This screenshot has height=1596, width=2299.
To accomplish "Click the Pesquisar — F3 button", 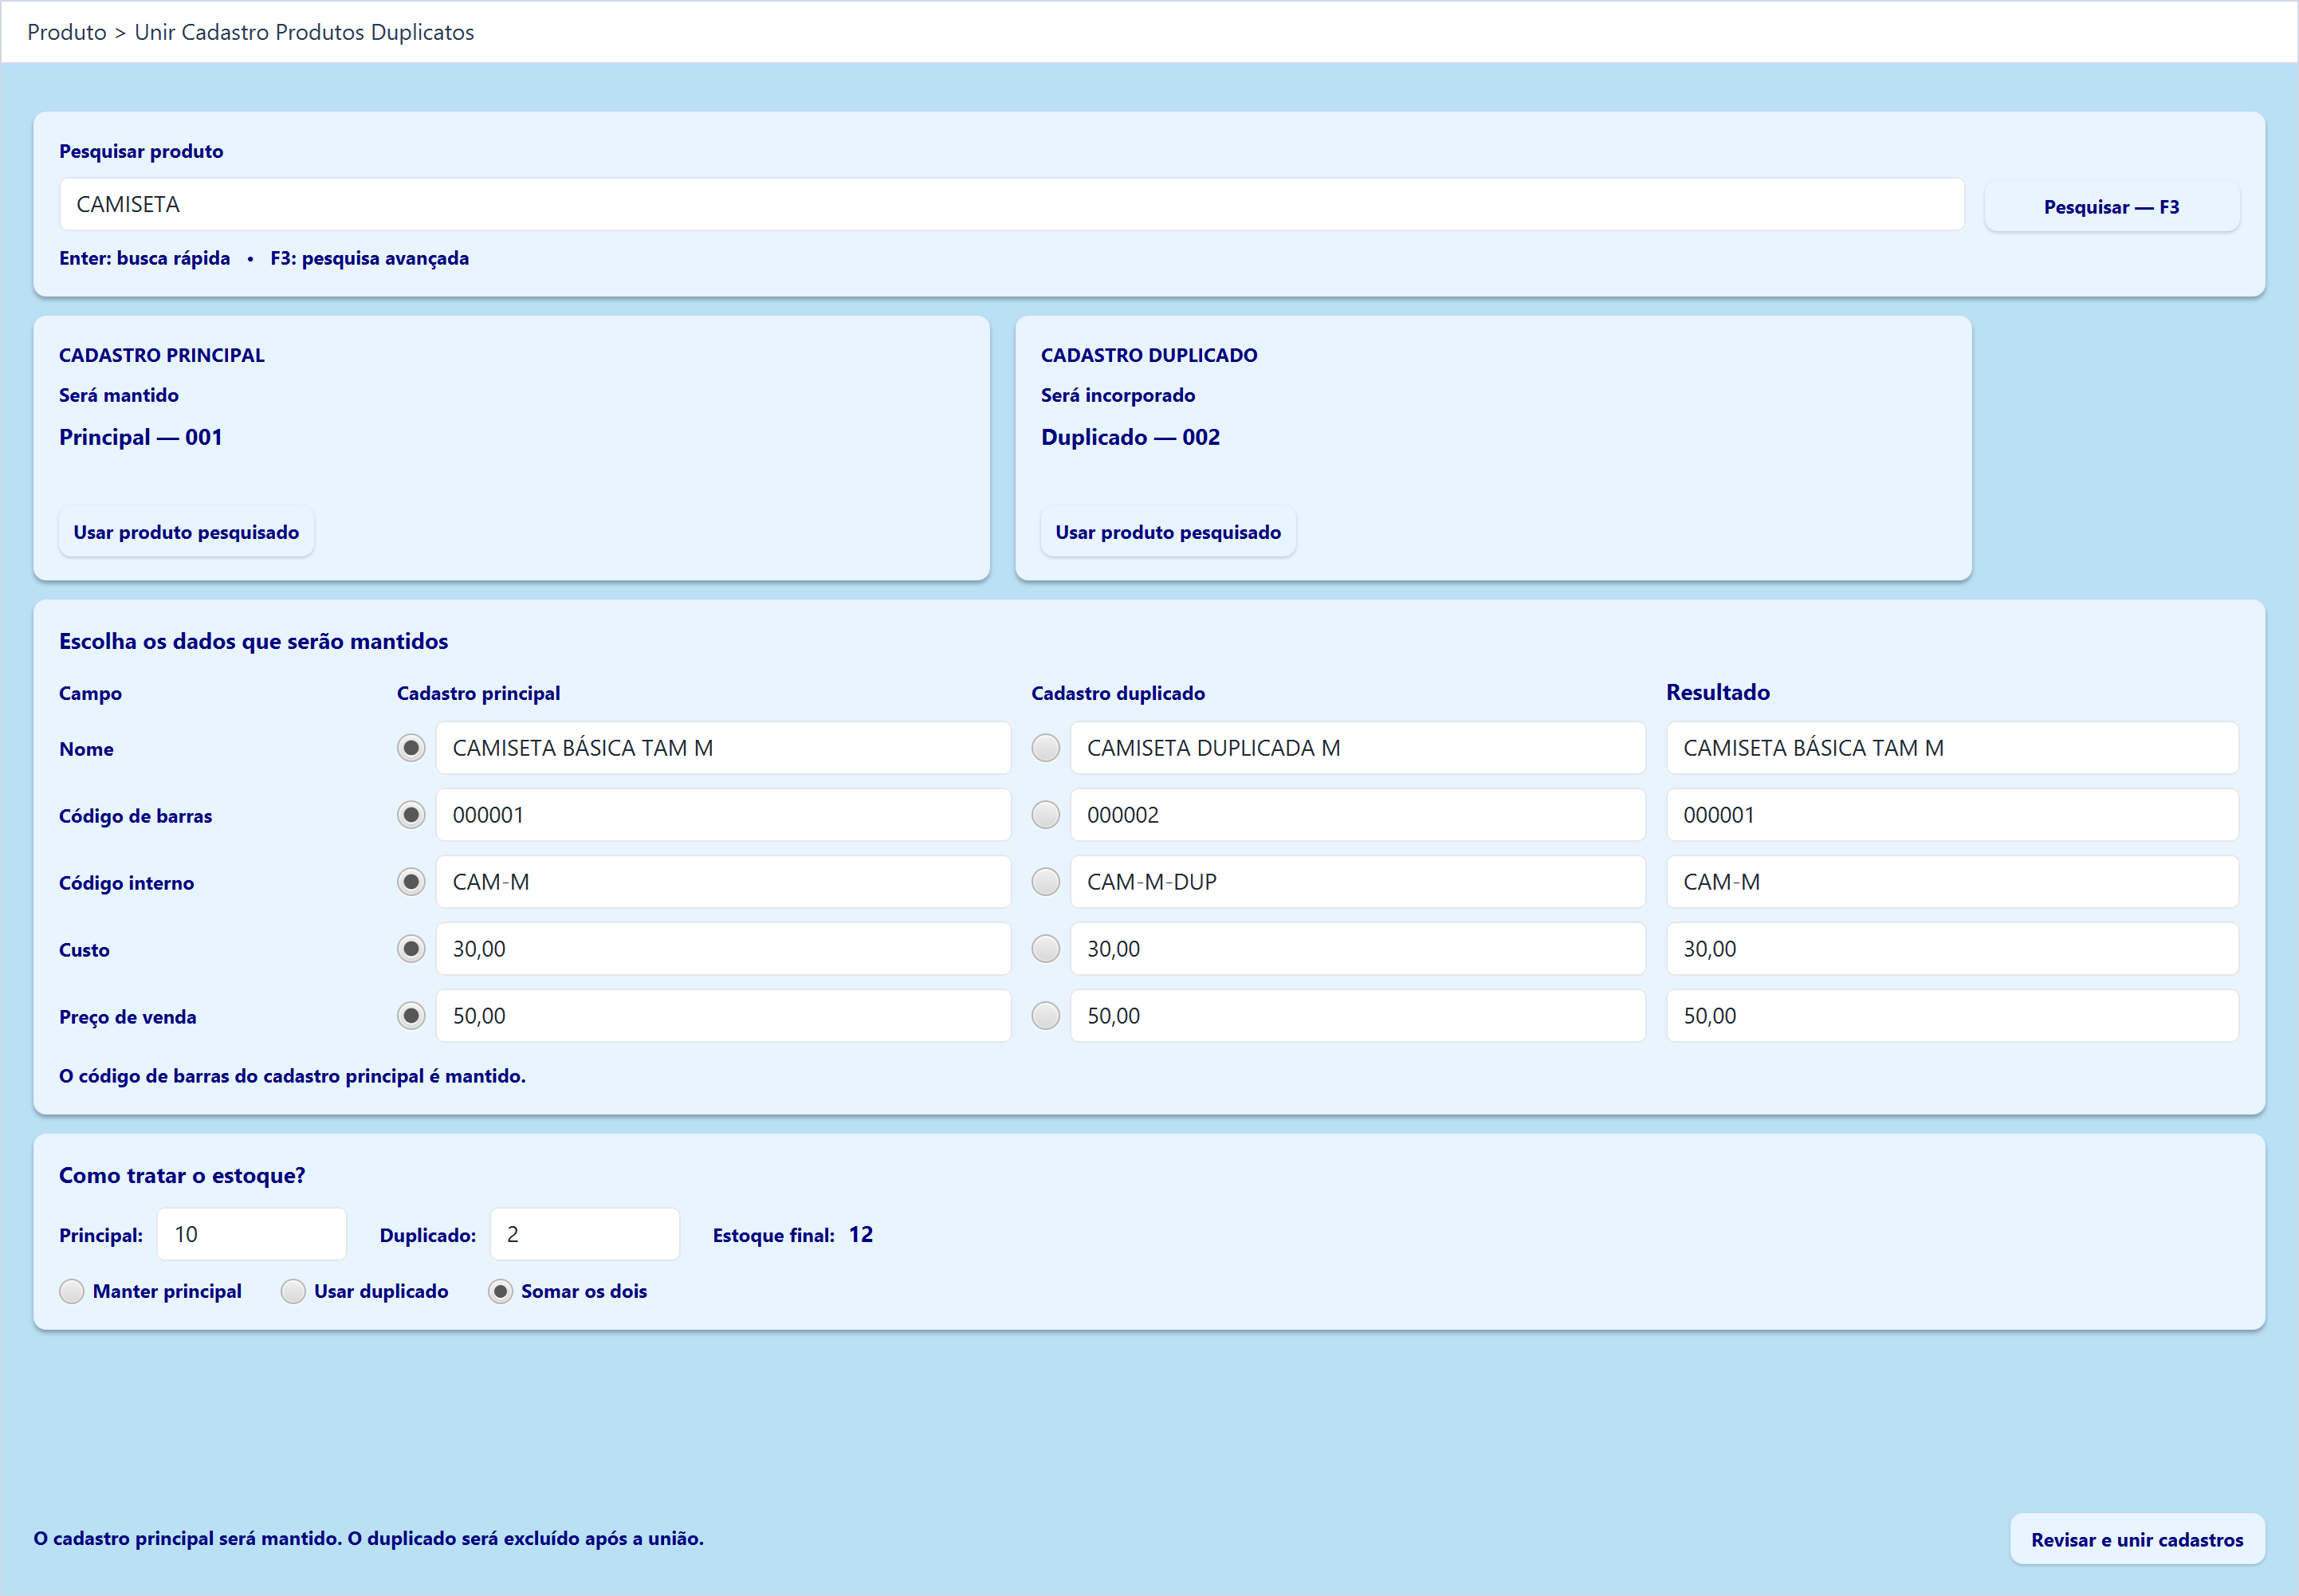I will 2111,207.
